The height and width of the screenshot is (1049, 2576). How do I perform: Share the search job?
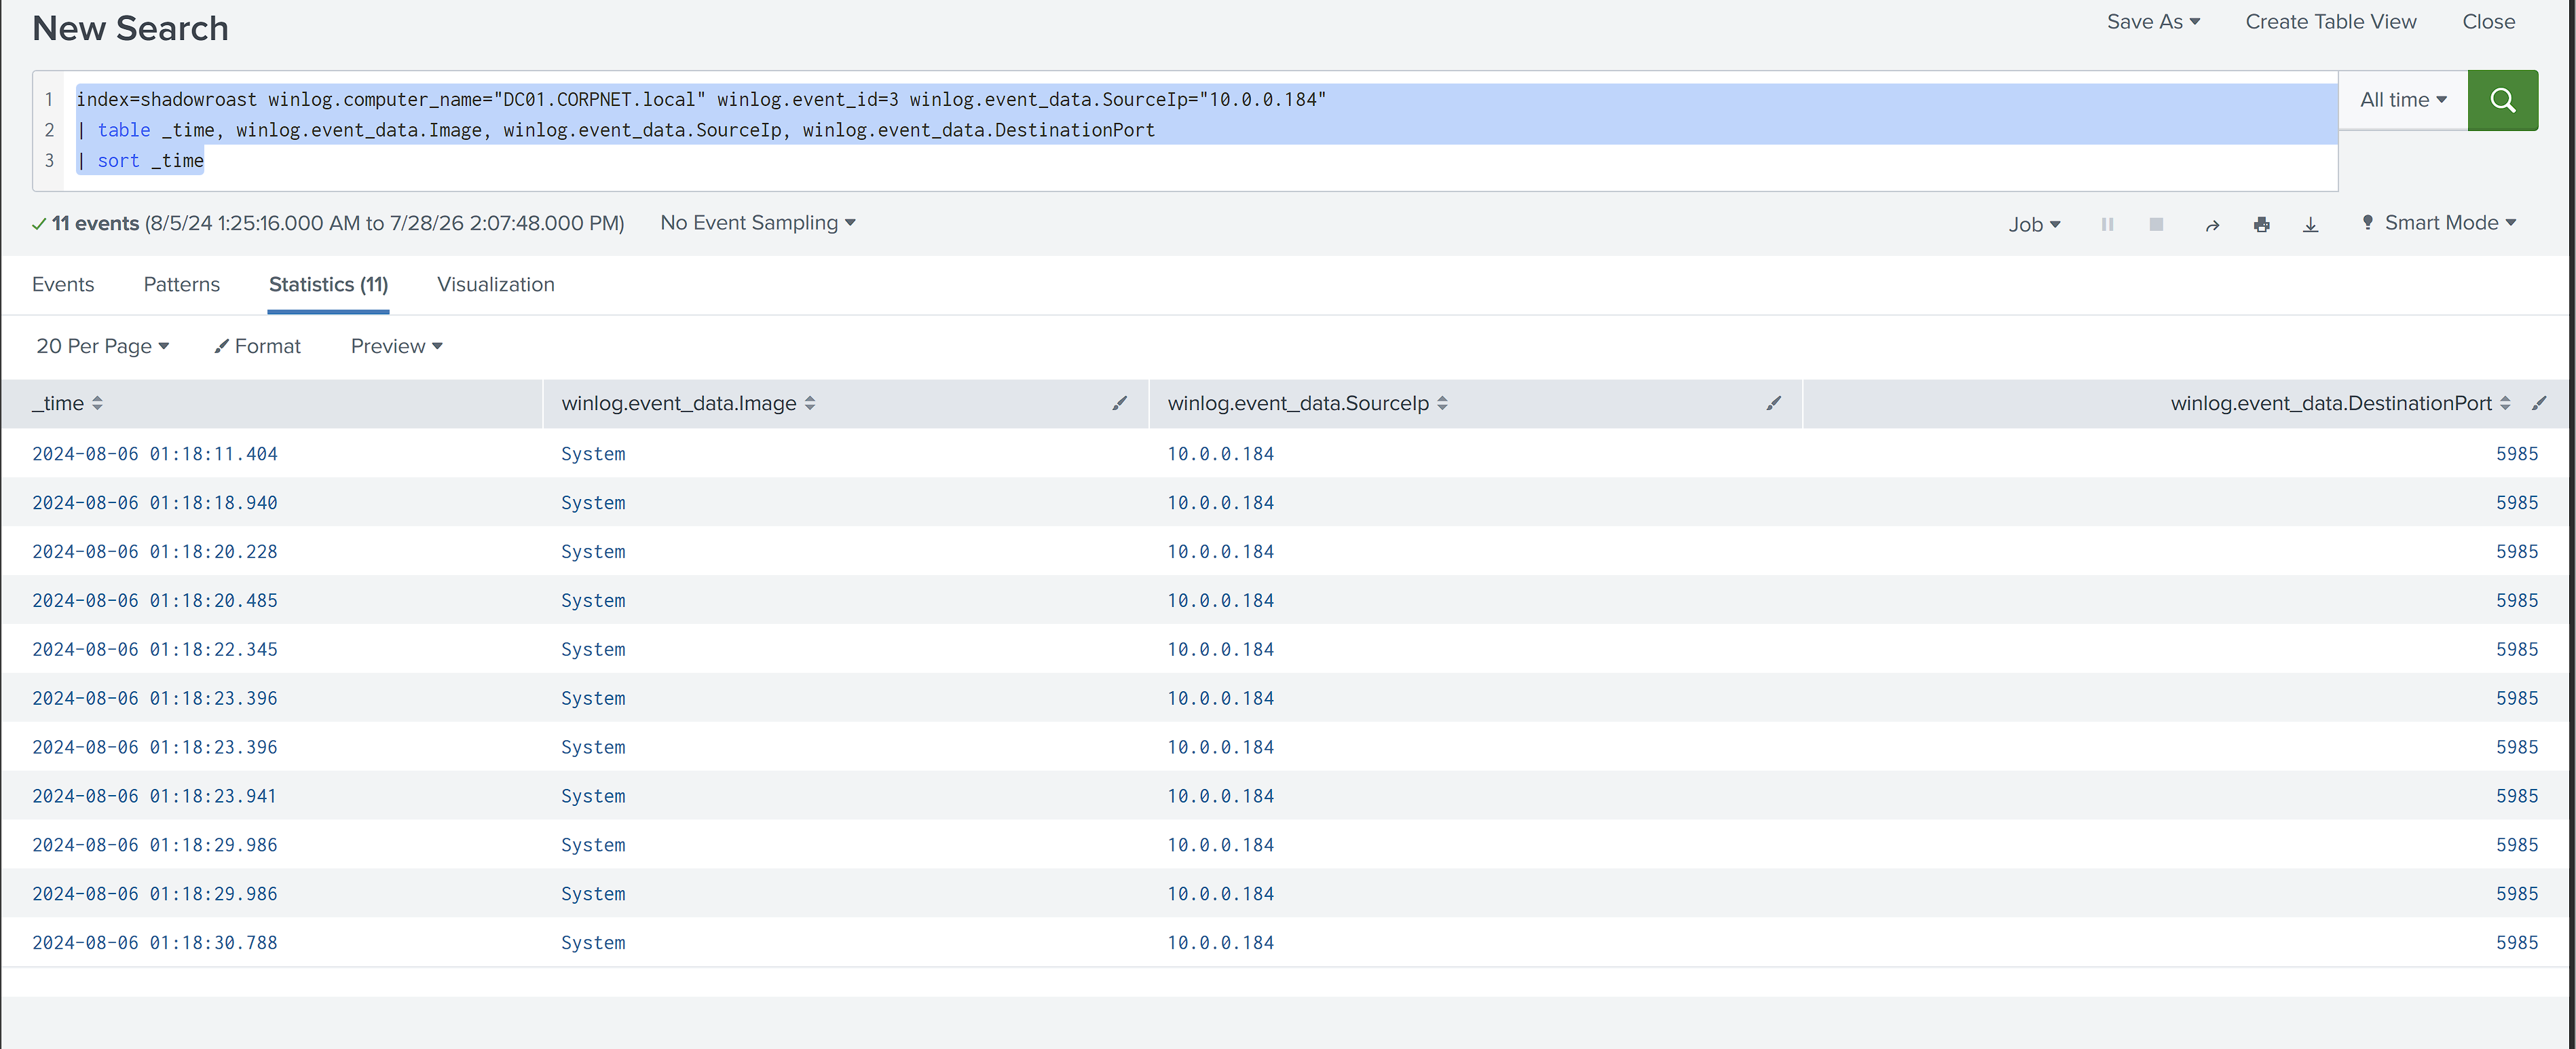[2212, 225]
